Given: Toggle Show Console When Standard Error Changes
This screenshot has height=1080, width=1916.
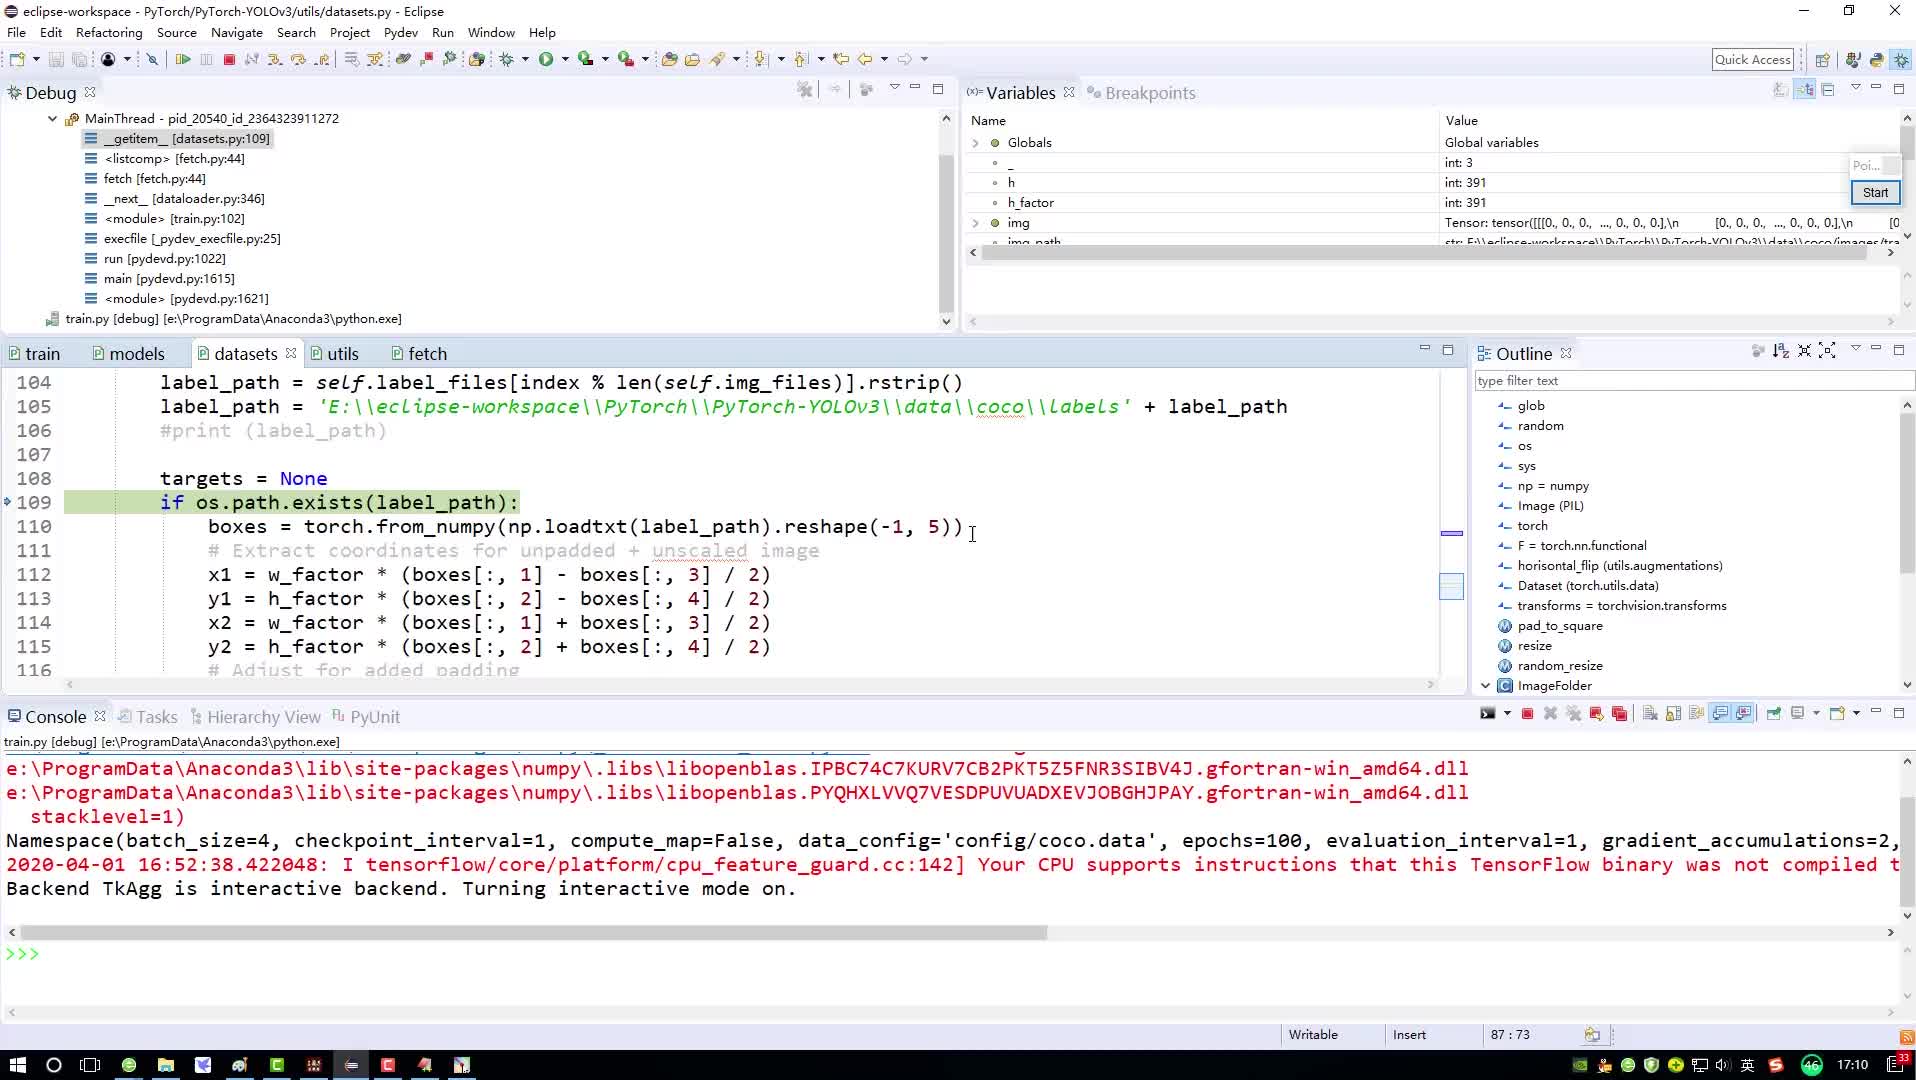Looking at the screenshot, I should click(x=1743, y=714).
